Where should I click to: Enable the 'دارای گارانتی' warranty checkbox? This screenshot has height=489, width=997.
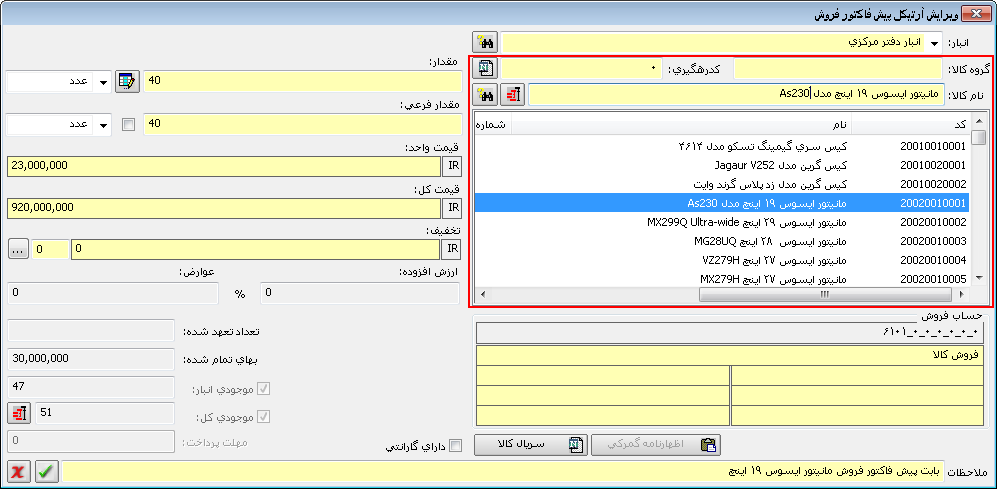tap(455, 446)
